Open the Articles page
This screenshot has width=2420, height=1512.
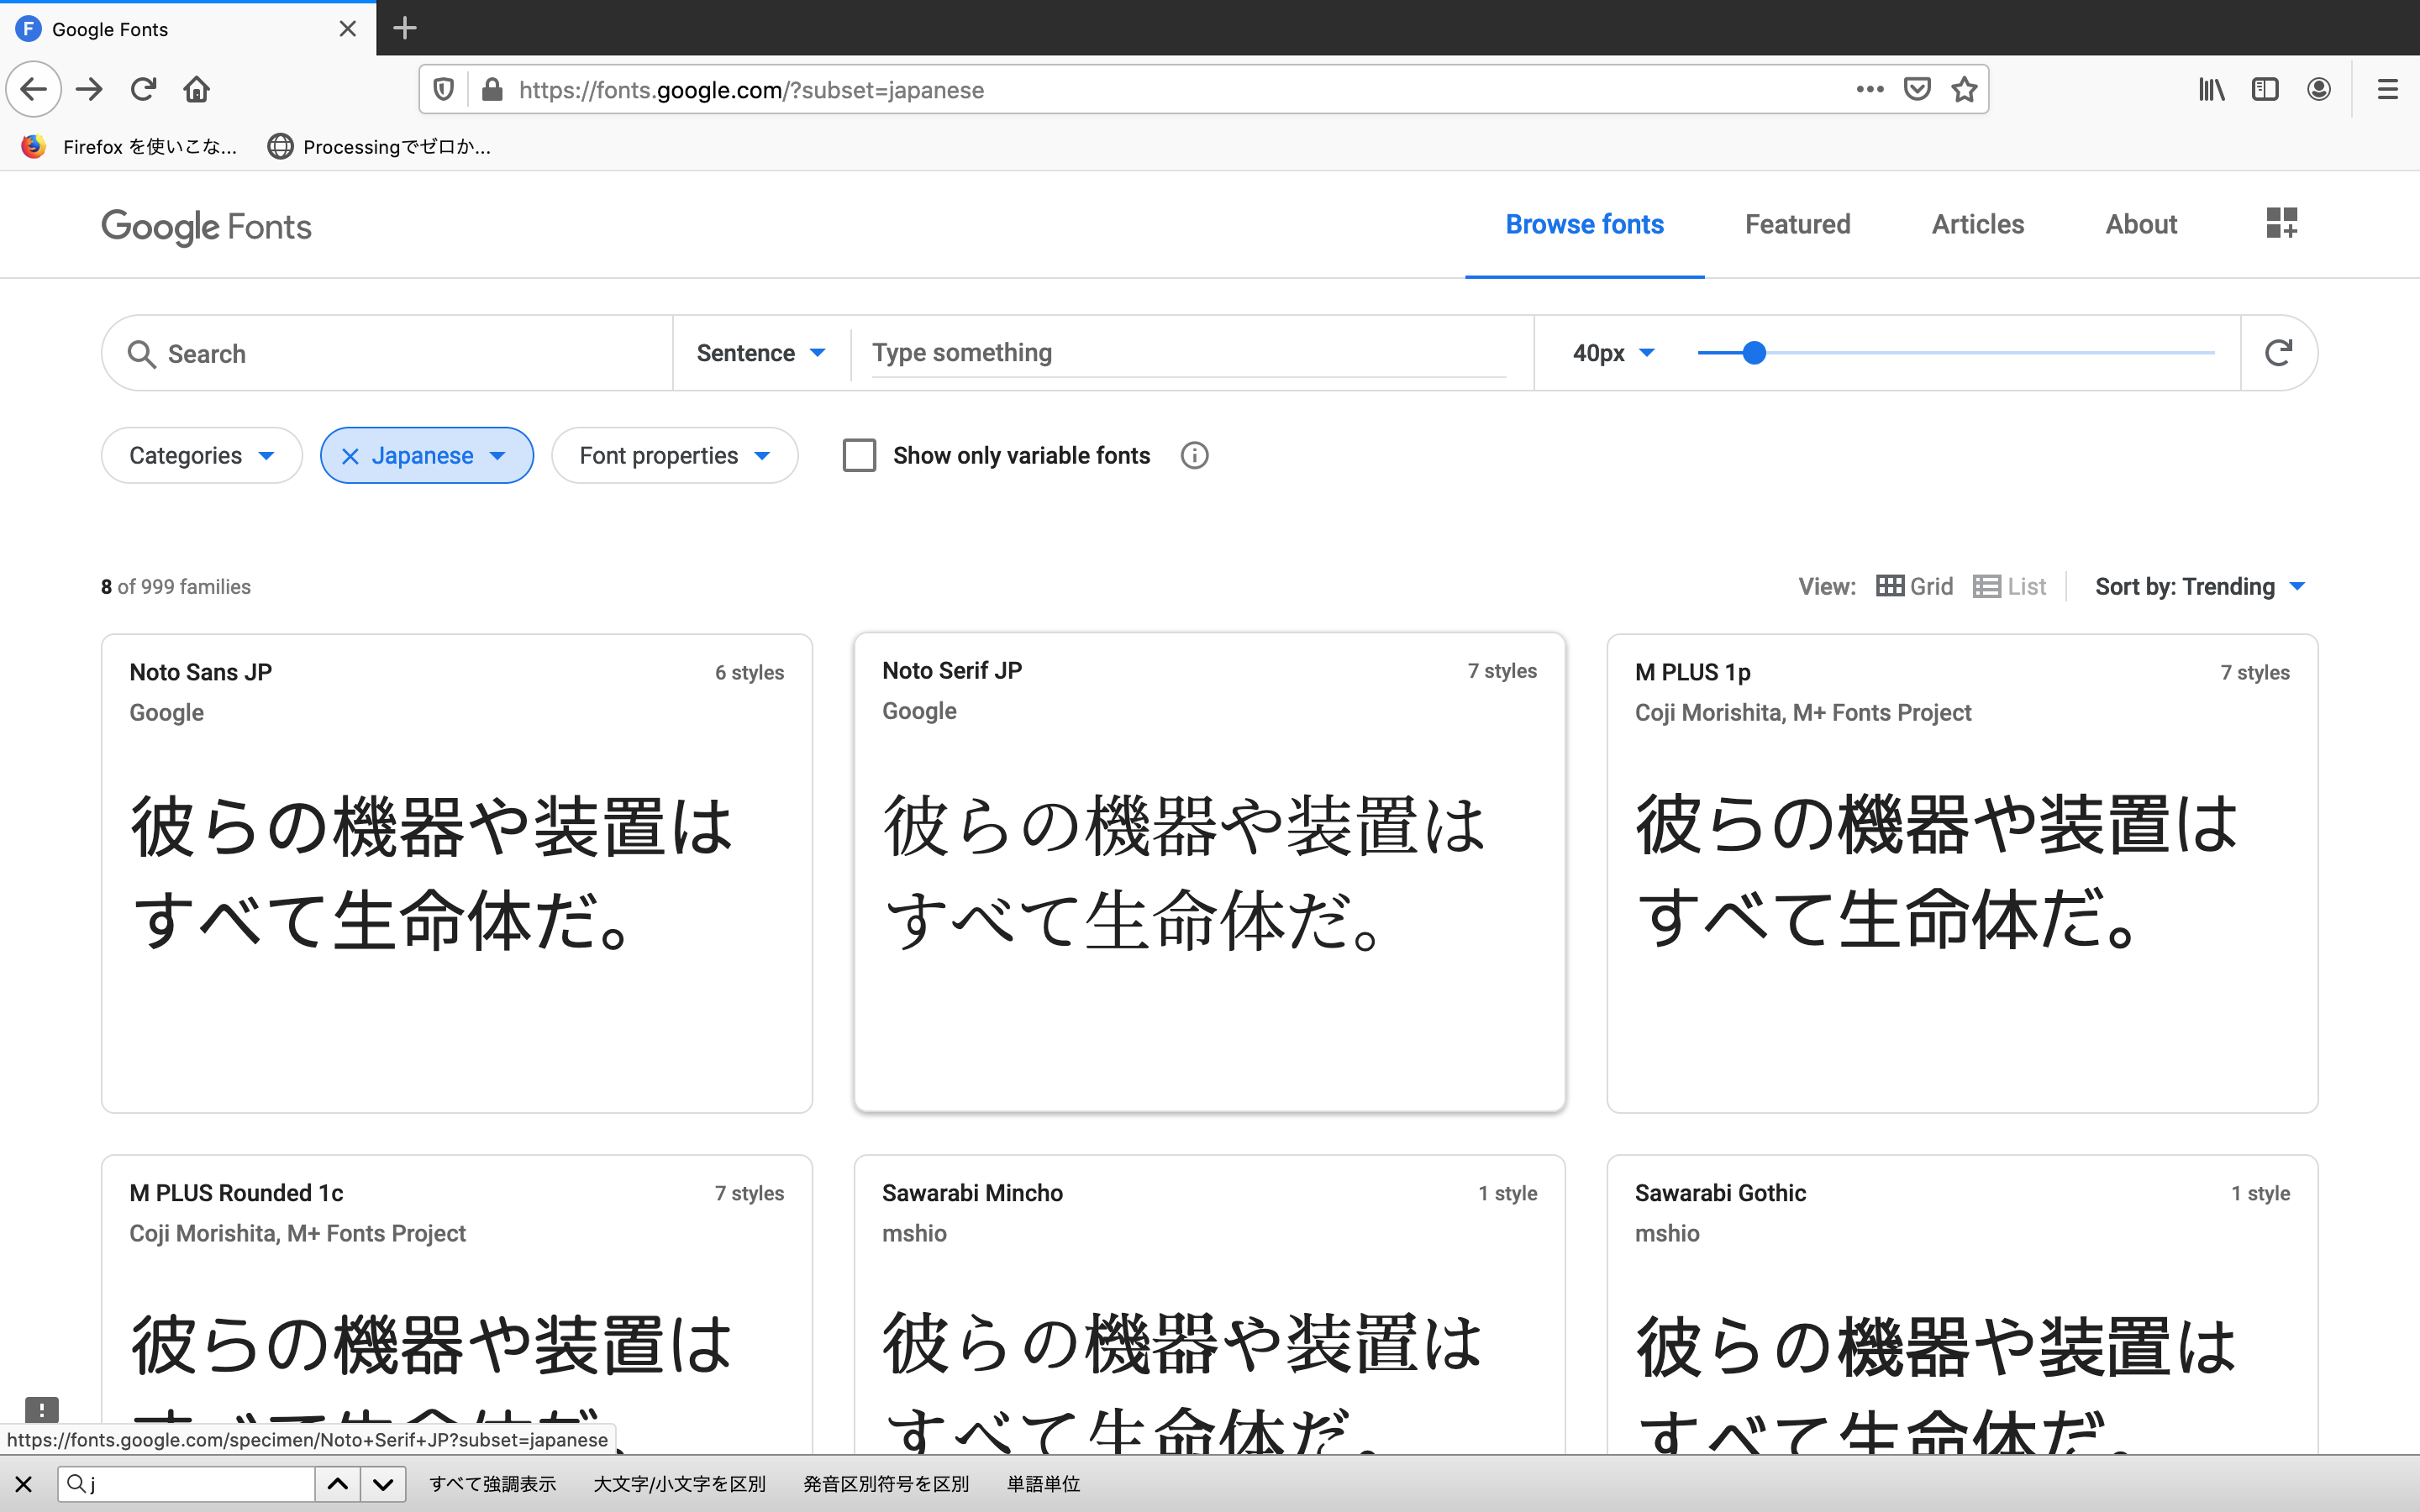(x=1977, y=224)
